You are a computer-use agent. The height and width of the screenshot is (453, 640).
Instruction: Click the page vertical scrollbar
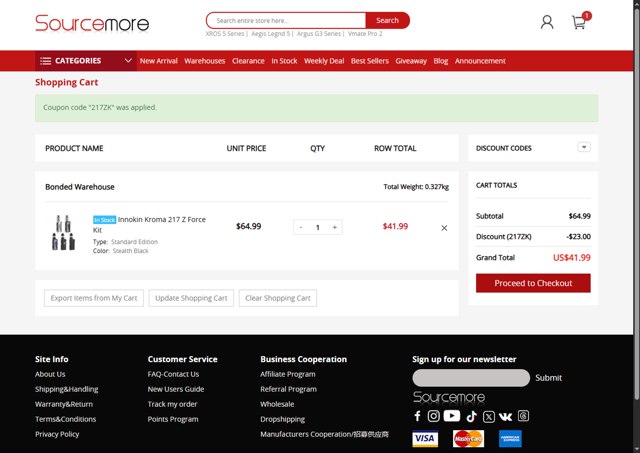pyautogui.click(x=636, y=204)
